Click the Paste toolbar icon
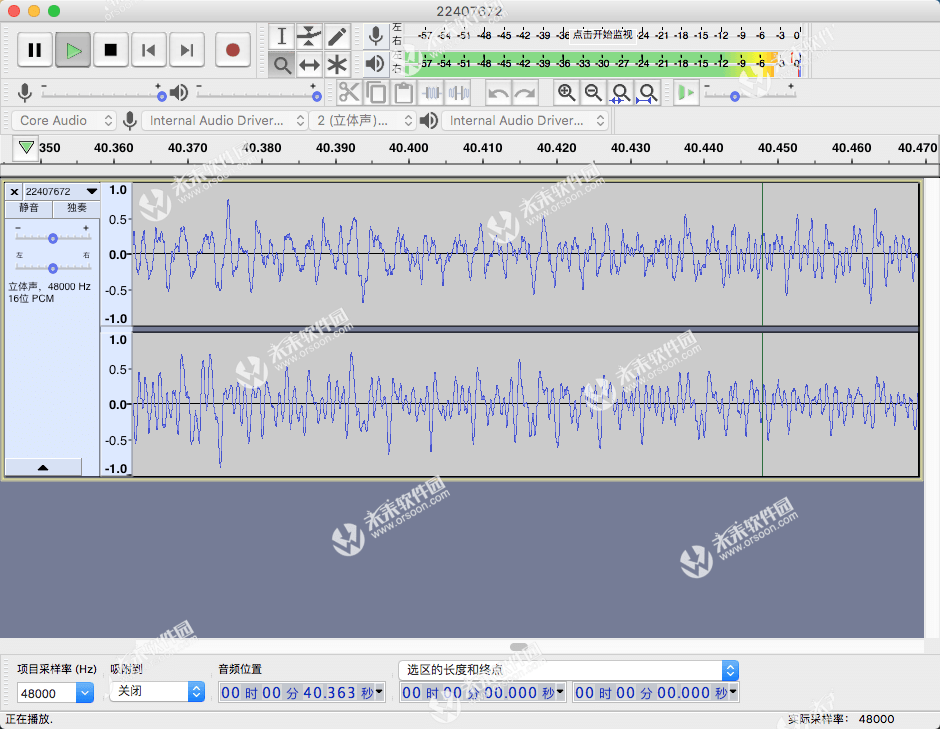Screen dimensions: 940x729 coord(403,92)
